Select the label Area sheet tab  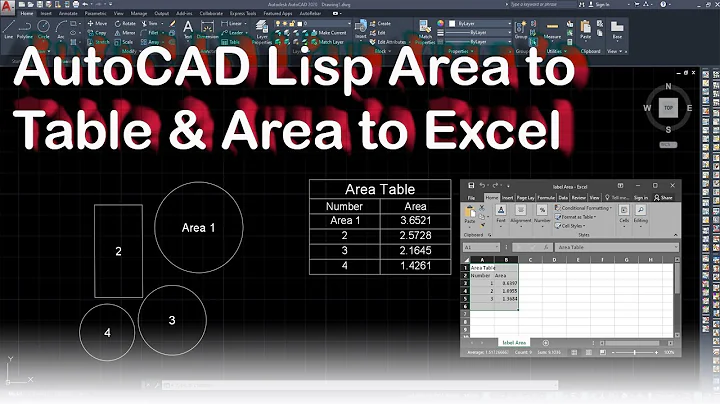click(514, 343)
